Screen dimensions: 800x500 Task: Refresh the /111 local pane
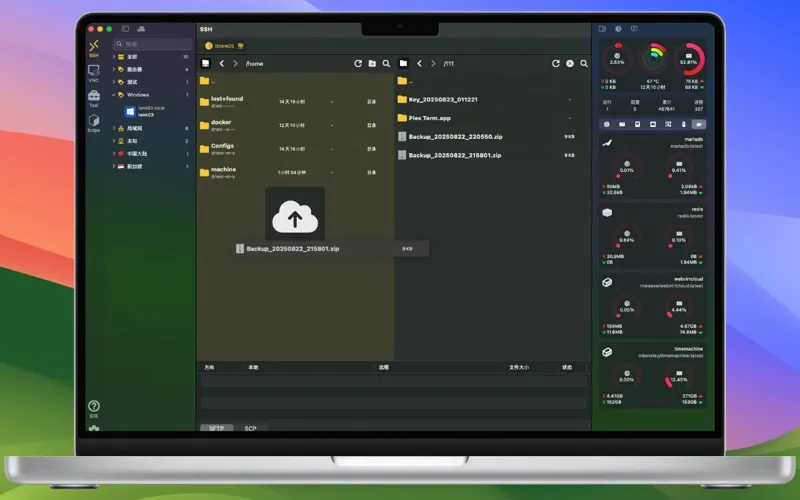(x=556, y=63)
